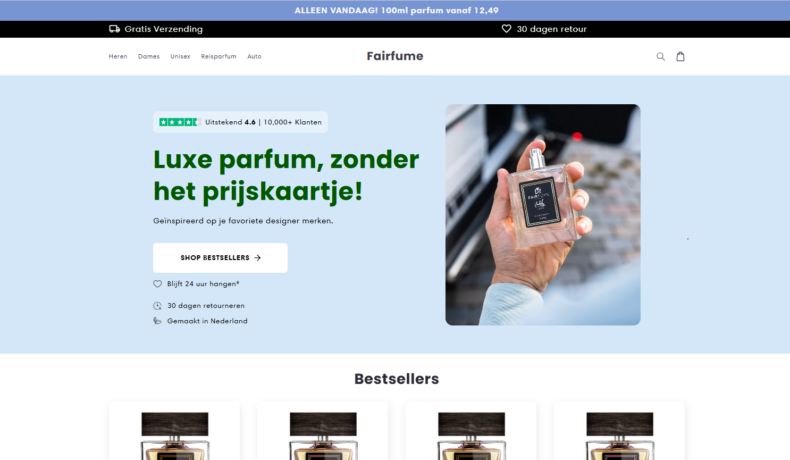
Task: Click the Fairfume logo
Action: click(395, 56)
